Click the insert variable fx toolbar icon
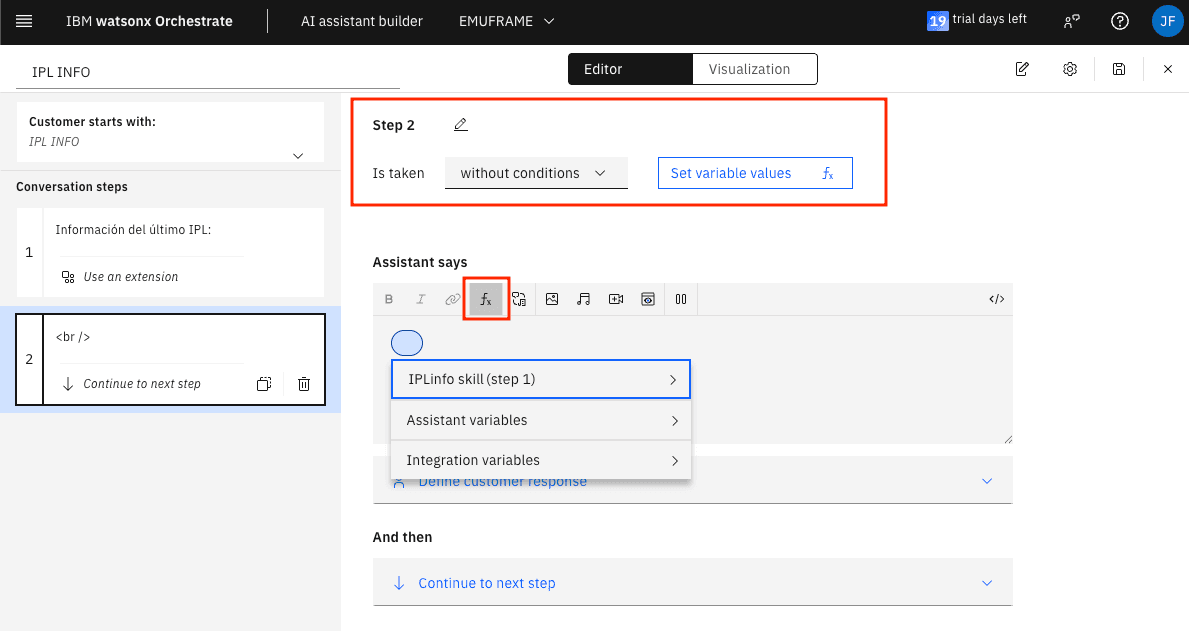This screenshot has height=631, width=1189. click(x=486, y=299)
